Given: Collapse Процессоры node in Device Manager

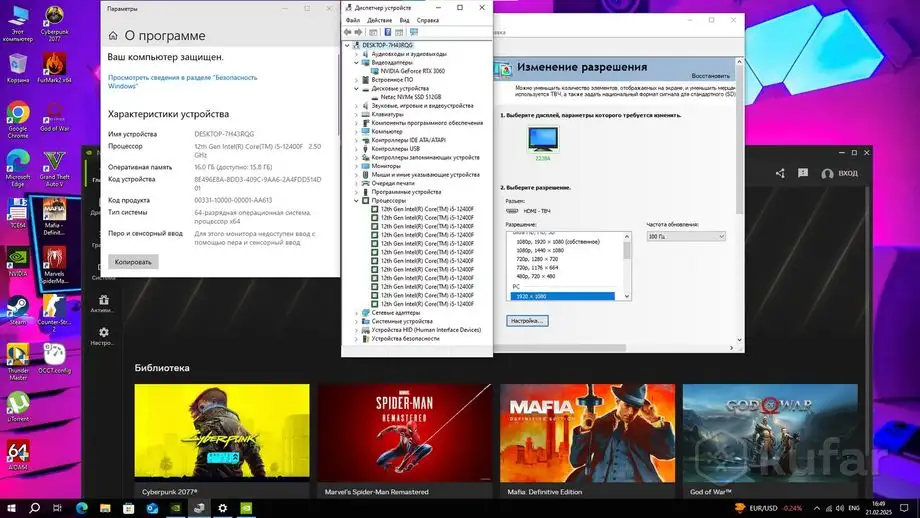Looking at the screenshot, I should coord(356,201).
